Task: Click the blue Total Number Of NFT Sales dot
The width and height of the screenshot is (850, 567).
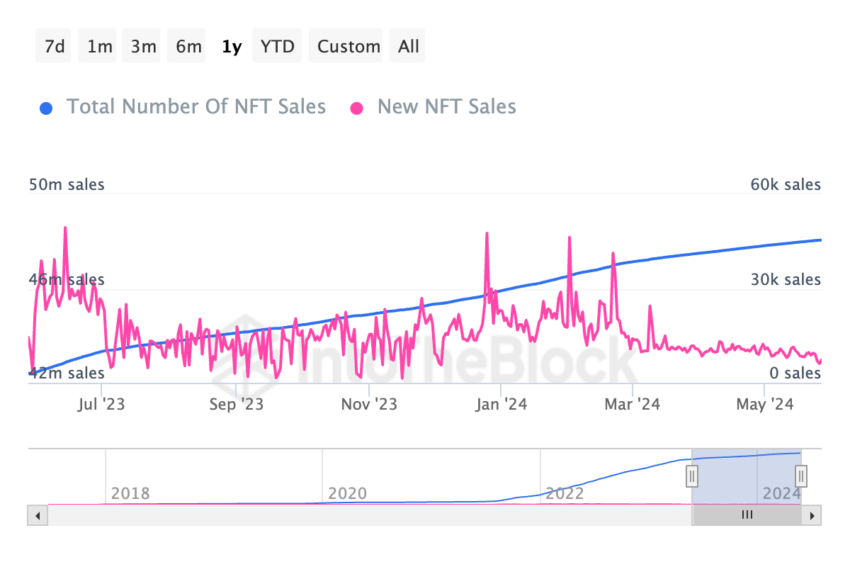Action: 46,107
